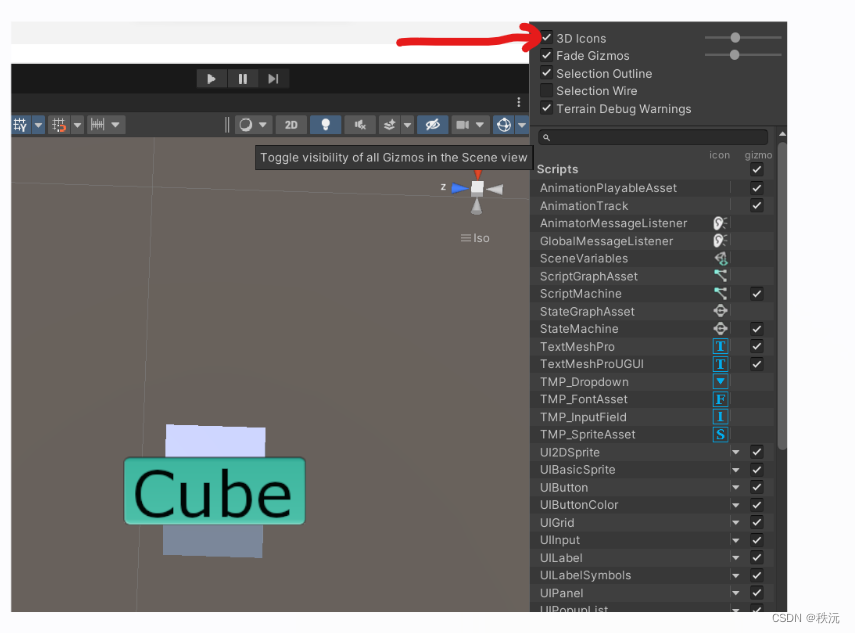Image resolution: width=855 pixels, height=633 pixels.
Task: Toggle the 3D Icons checkbox
Action: [x=546, y=38]
